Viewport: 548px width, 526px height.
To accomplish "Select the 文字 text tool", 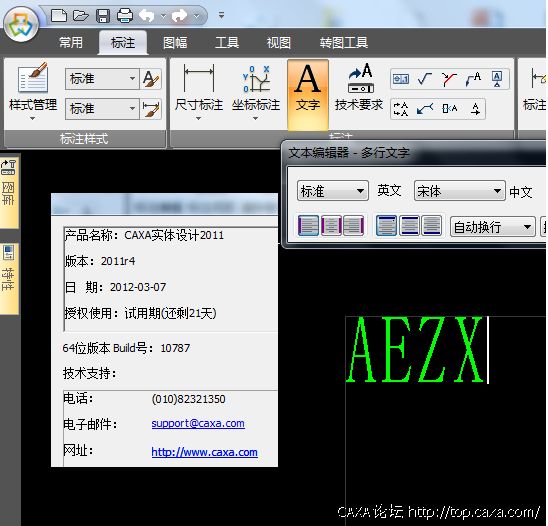I will coord(308,94).
